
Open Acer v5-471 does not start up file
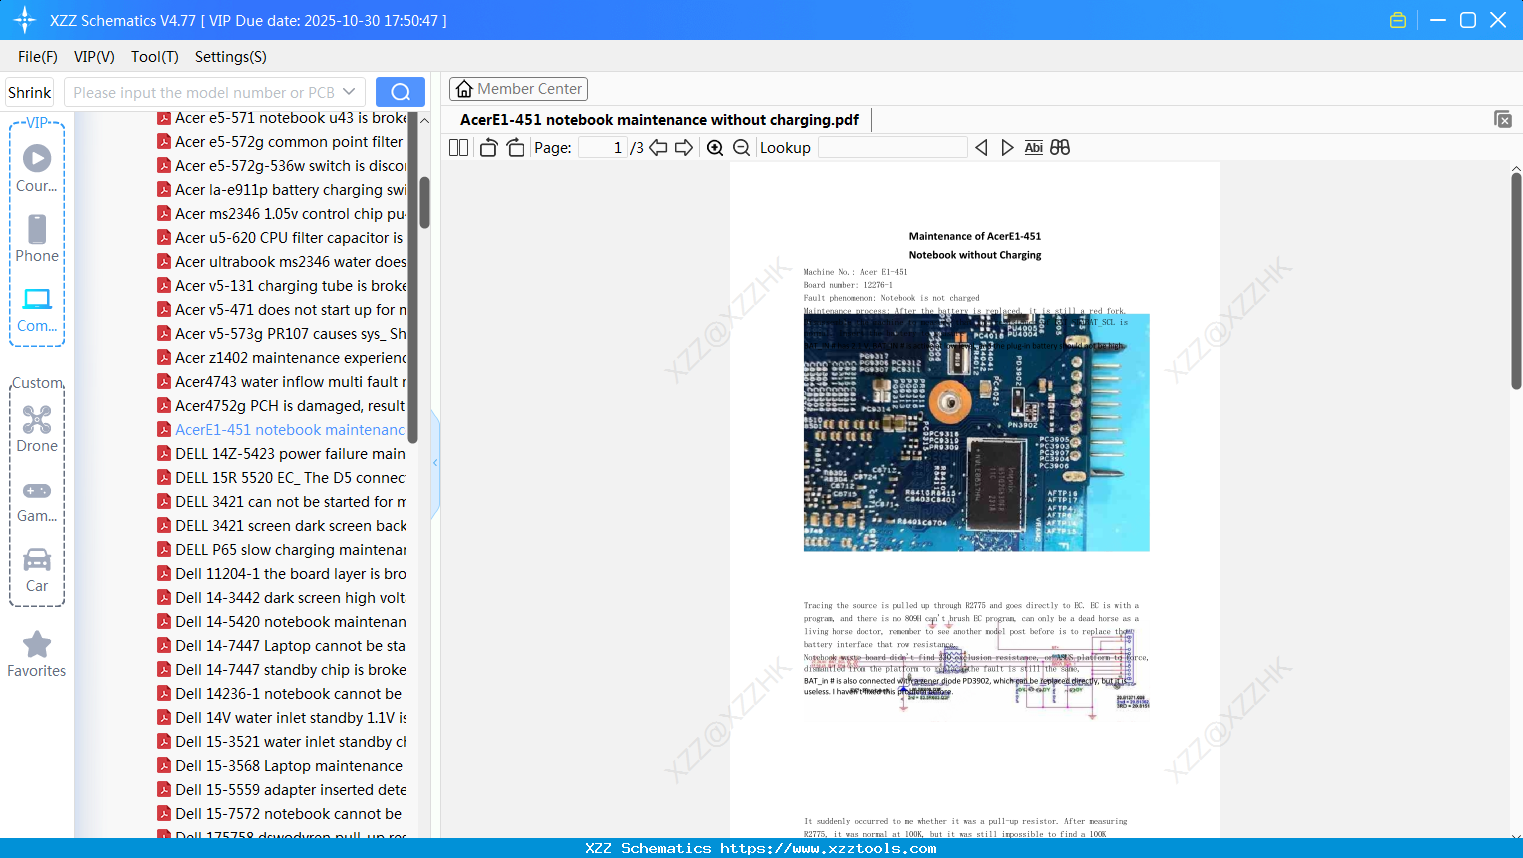281,310
